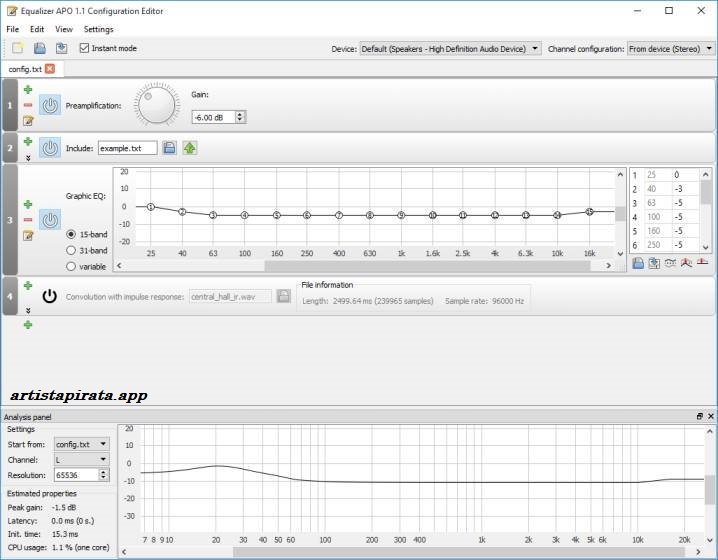Toggle power button for the Preamplification filter
This screenshot has height=560, width=718.
tap(50, 105)
